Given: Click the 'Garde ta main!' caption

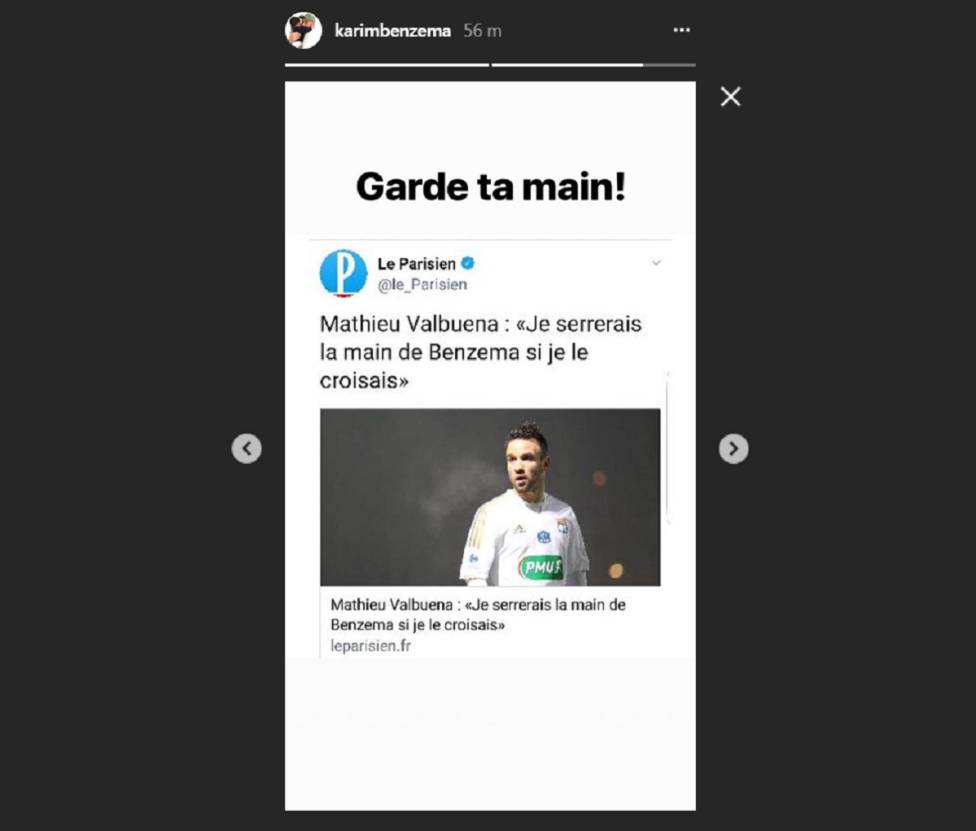Looking at the screenshot, I should (491, 186).
